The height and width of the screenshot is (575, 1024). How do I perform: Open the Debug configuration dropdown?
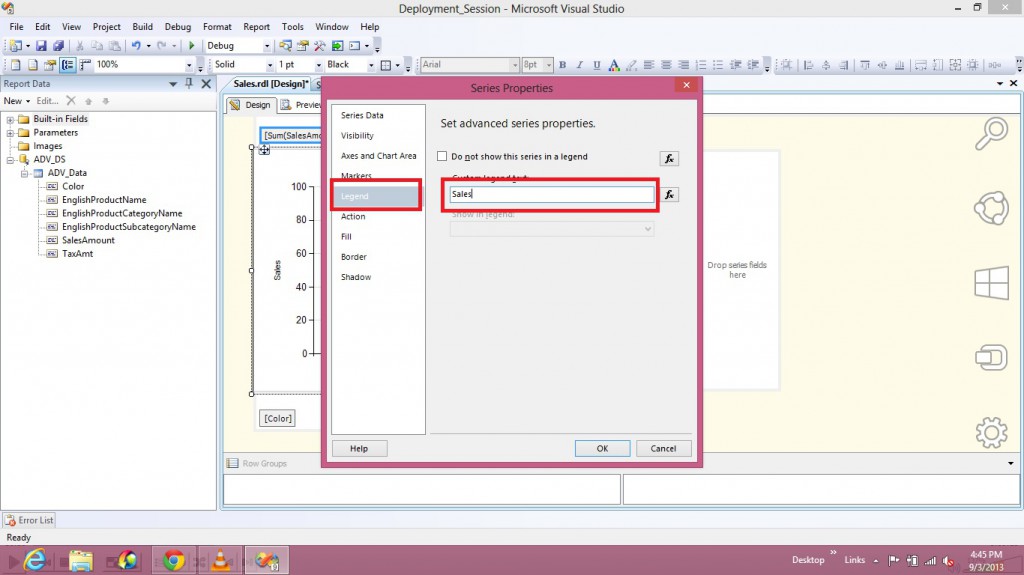click(267, 46)
